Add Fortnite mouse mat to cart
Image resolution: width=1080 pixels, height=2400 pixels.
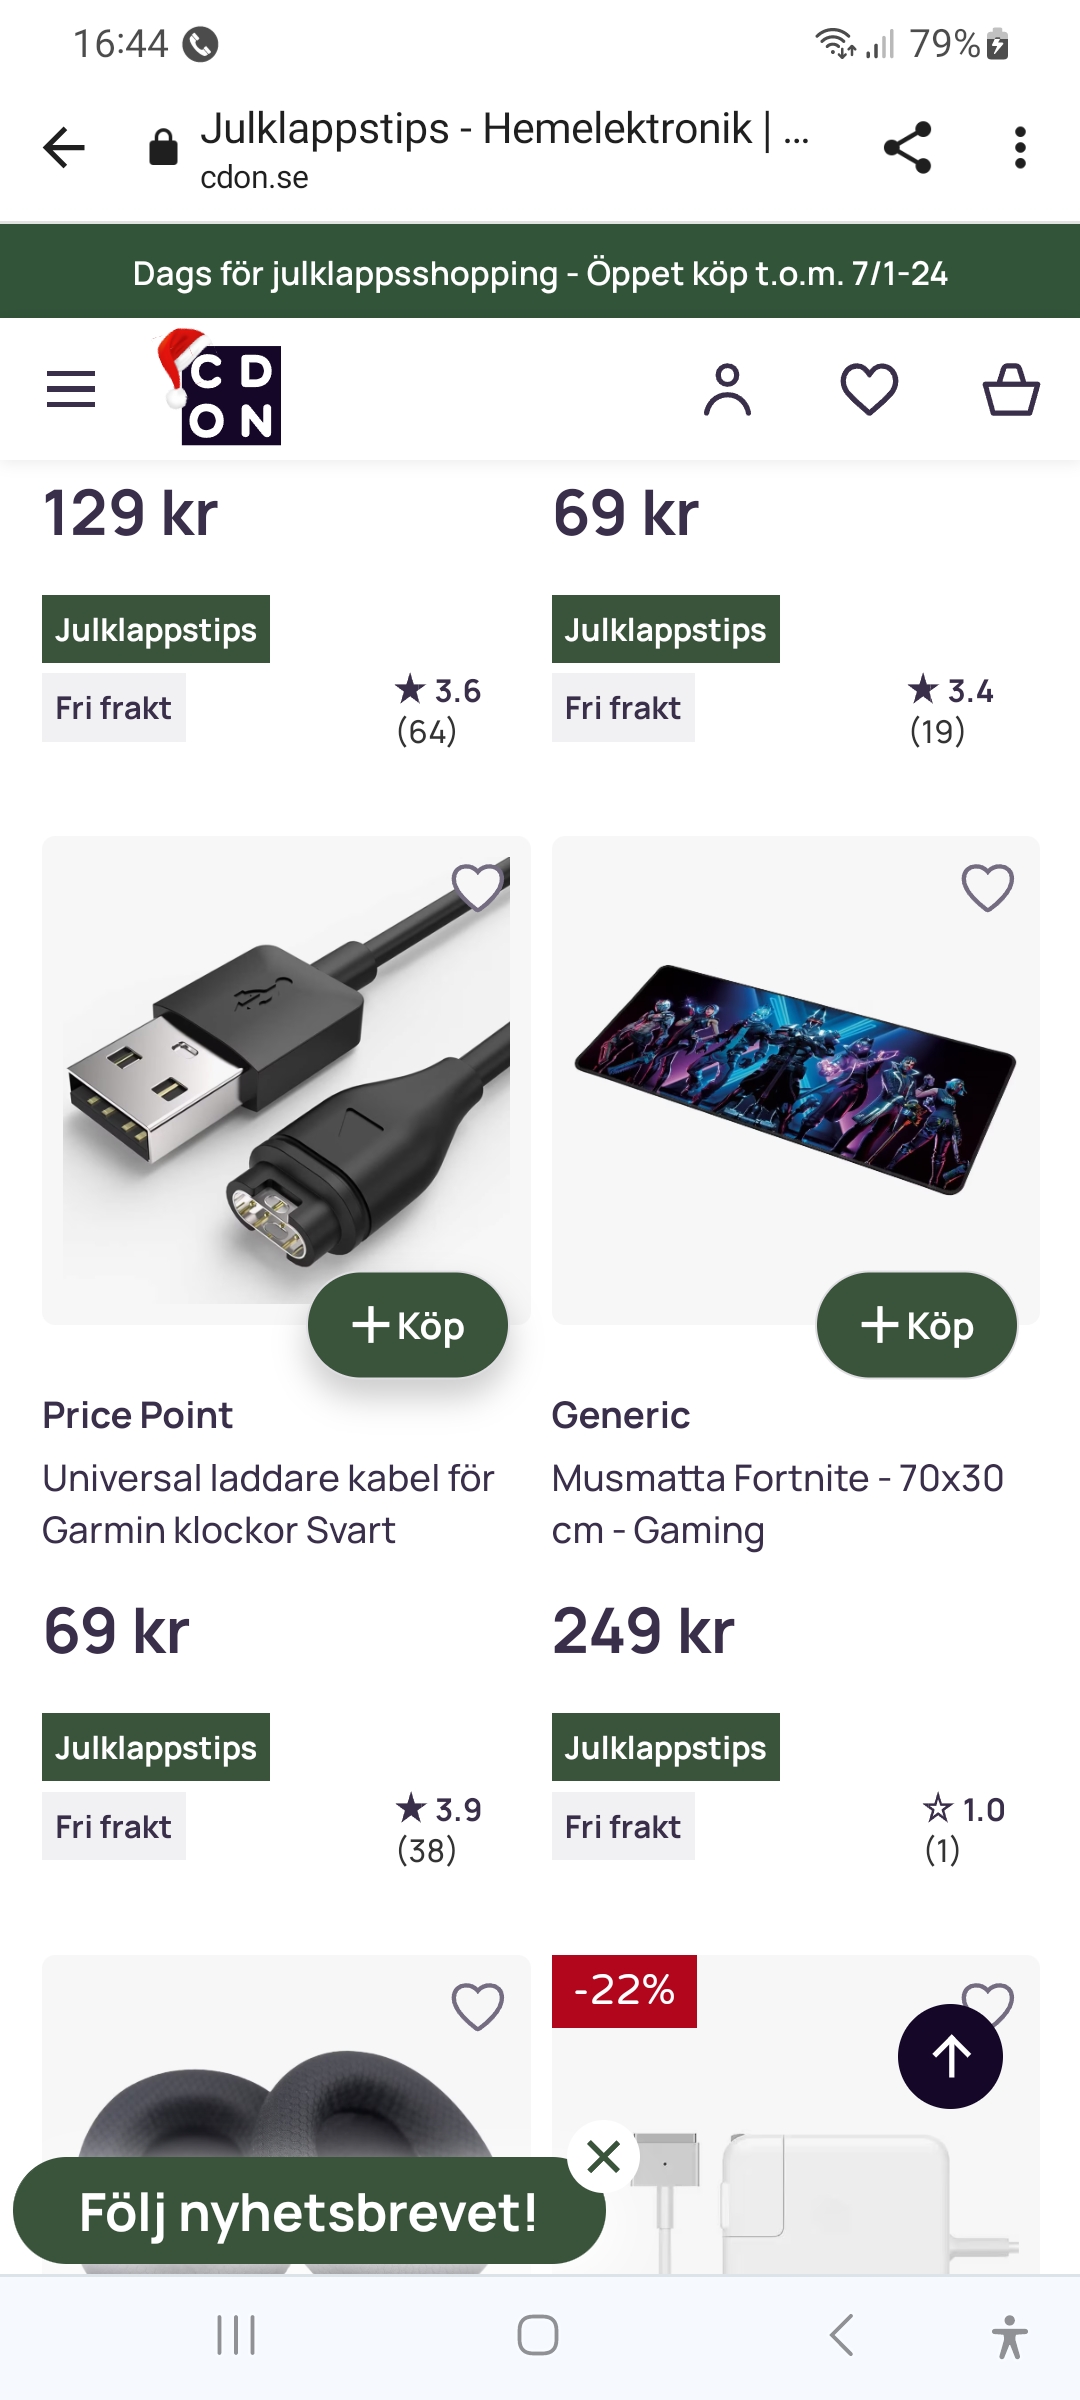point(917,1325)
